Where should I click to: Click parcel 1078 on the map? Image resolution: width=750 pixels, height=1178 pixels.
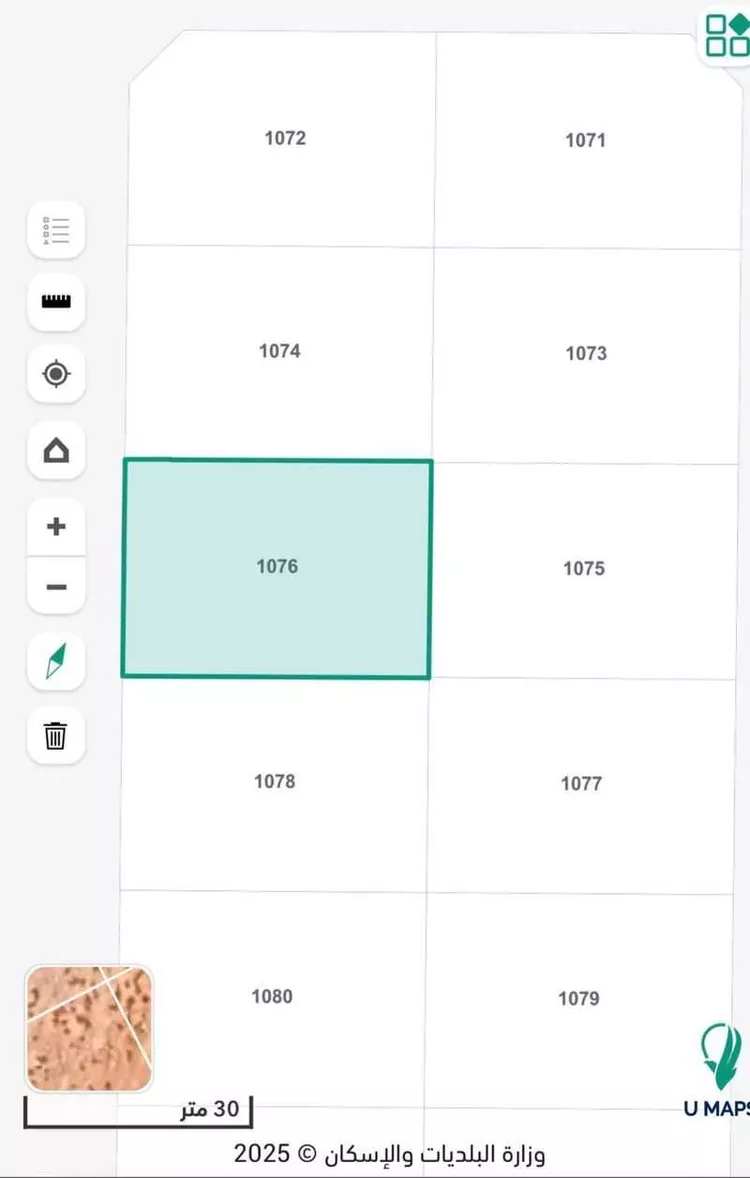[274, 782]
